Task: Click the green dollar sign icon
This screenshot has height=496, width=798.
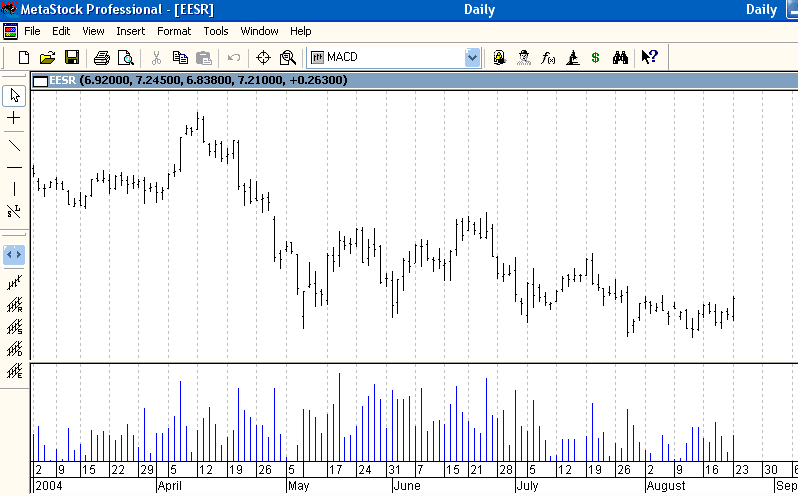Action: 595,57
